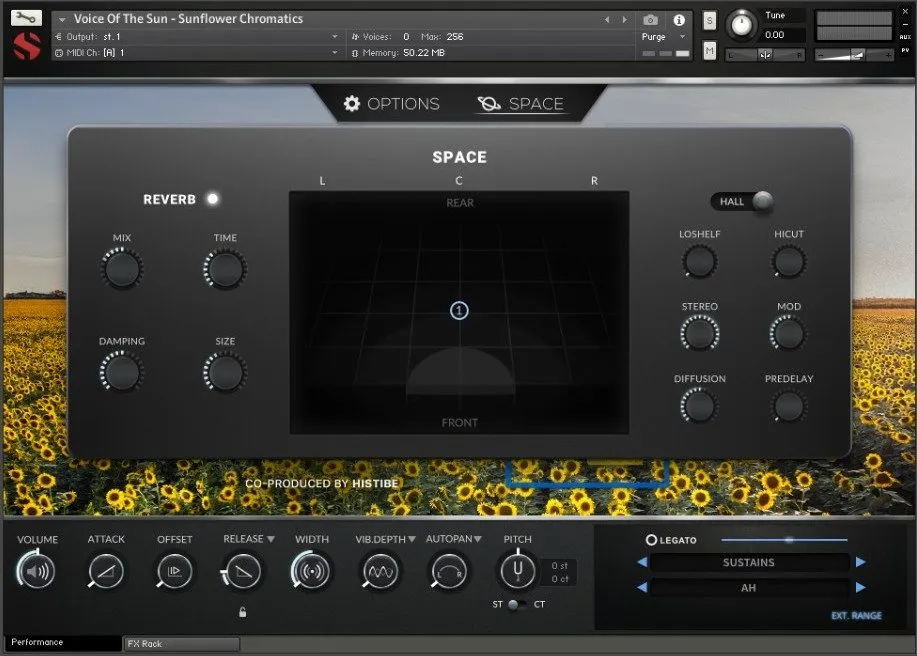Toggle the Mute M button
This screenshot has height=656, width=917.
pos(709,51)
